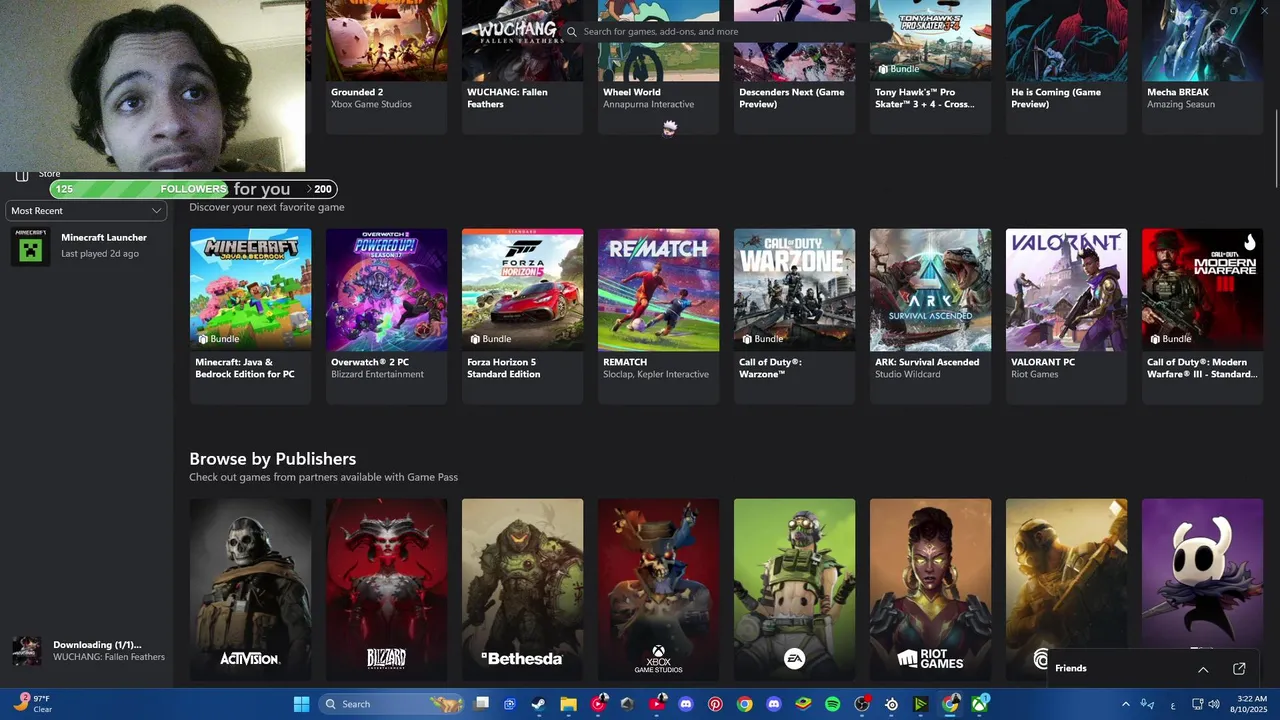Pop out the Friends panel
Screen dimensions: 1280x720
tap(1239, 669)
